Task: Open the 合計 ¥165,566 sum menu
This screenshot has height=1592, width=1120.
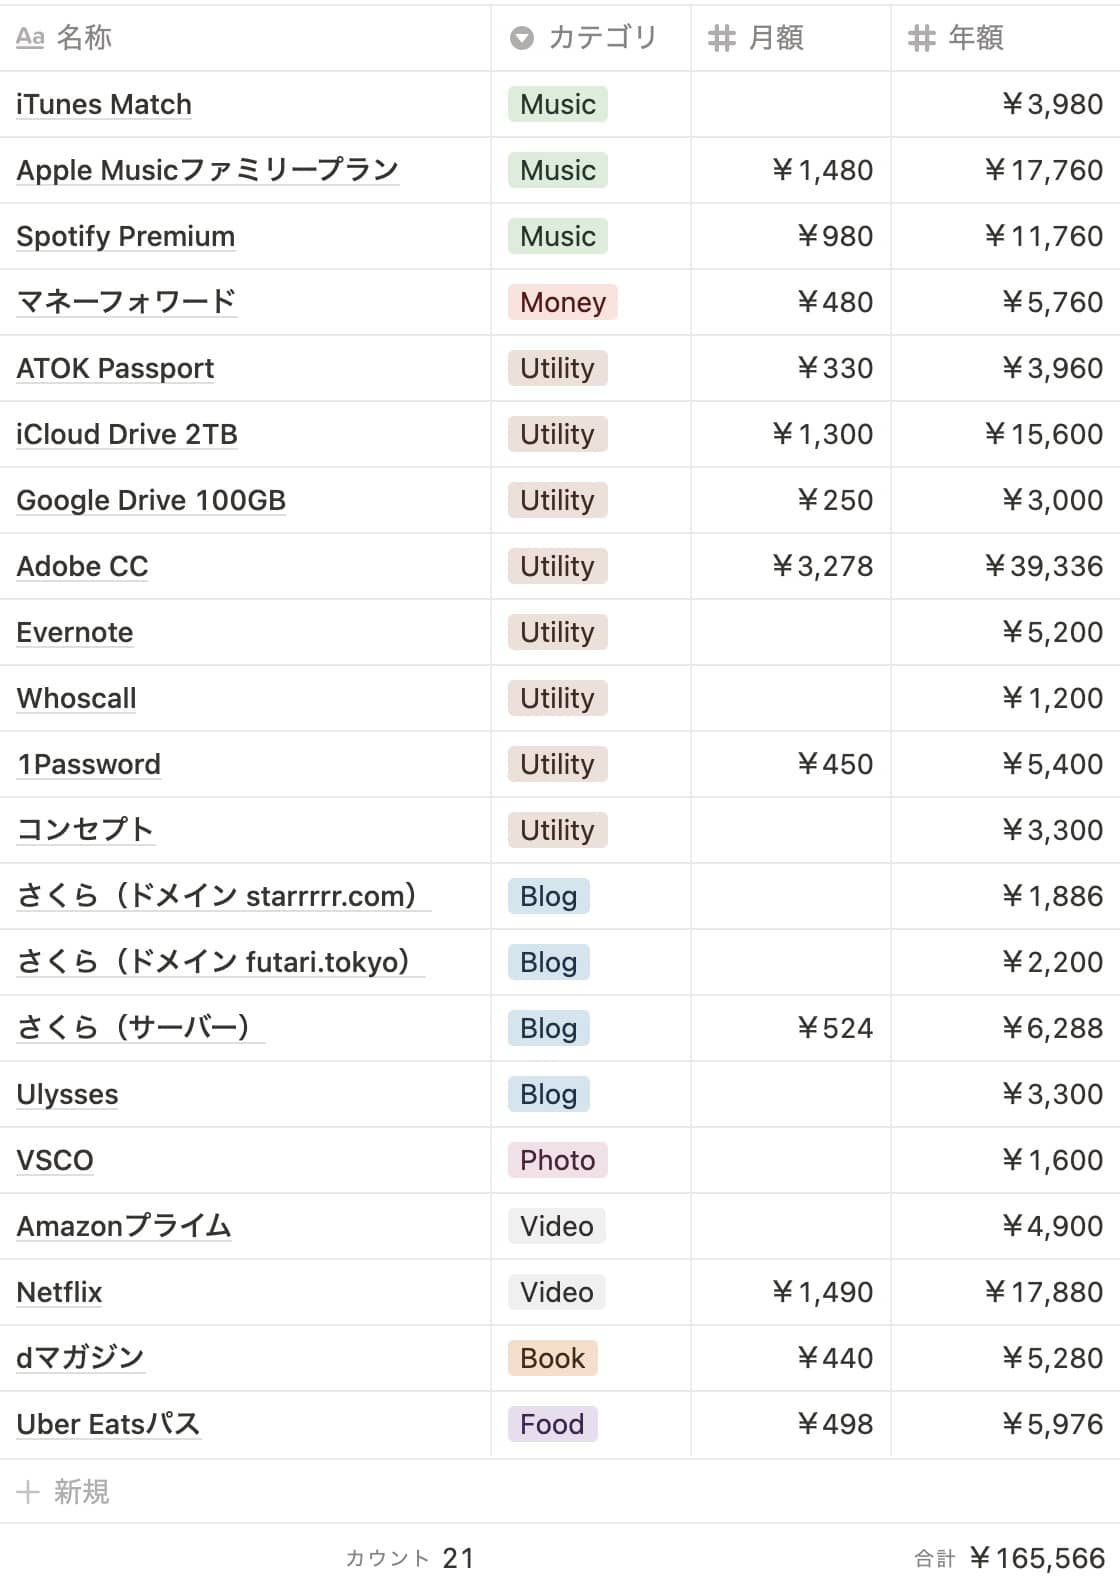Action: (x=1010, y=1558)
